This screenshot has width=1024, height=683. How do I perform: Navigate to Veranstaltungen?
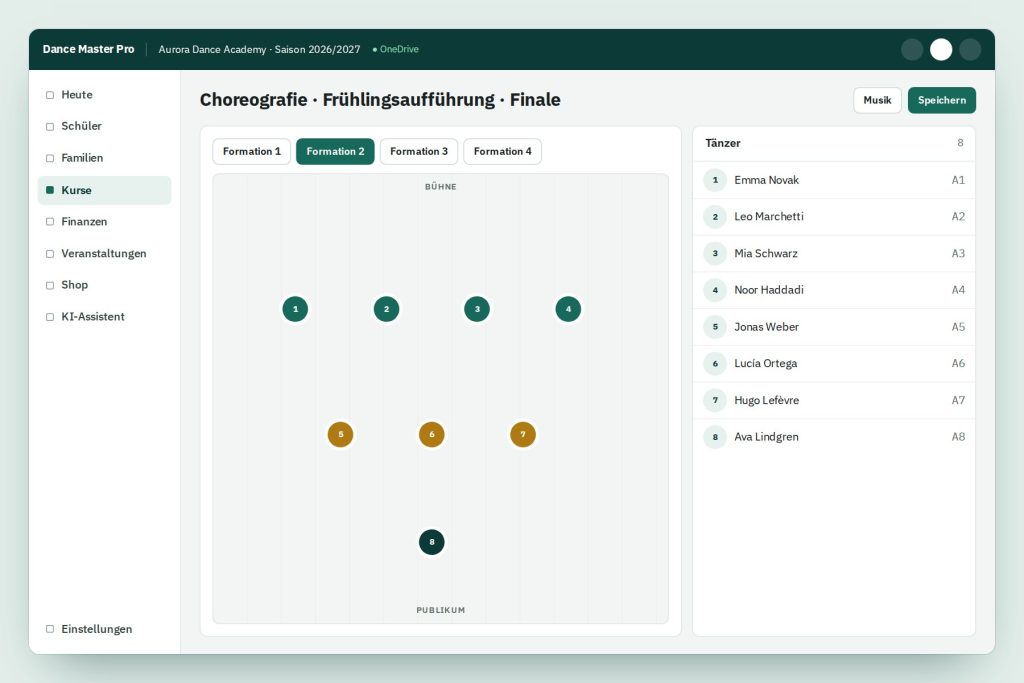coord(104,253)
